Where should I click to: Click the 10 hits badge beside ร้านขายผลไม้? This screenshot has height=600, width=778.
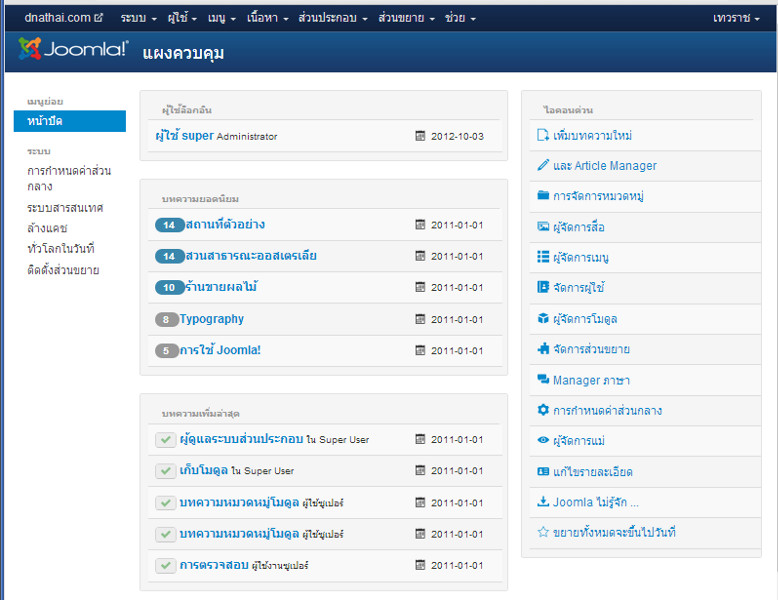169,287
